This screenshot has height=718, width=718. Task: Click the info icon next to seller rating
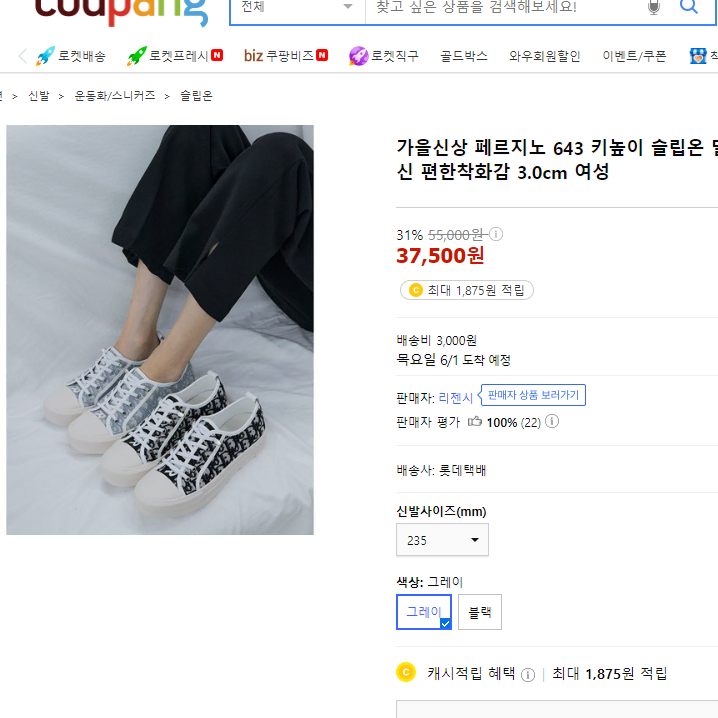(552, 421)
